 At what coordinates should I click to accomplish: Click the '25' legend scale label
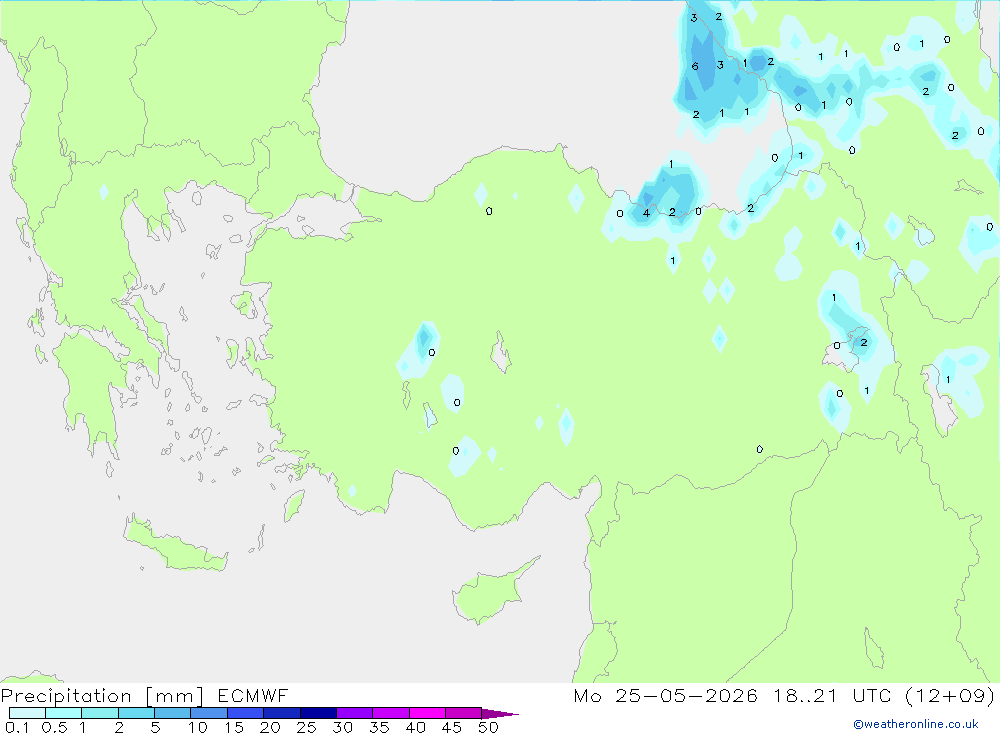pyautogui.click(x=306, y=727)
